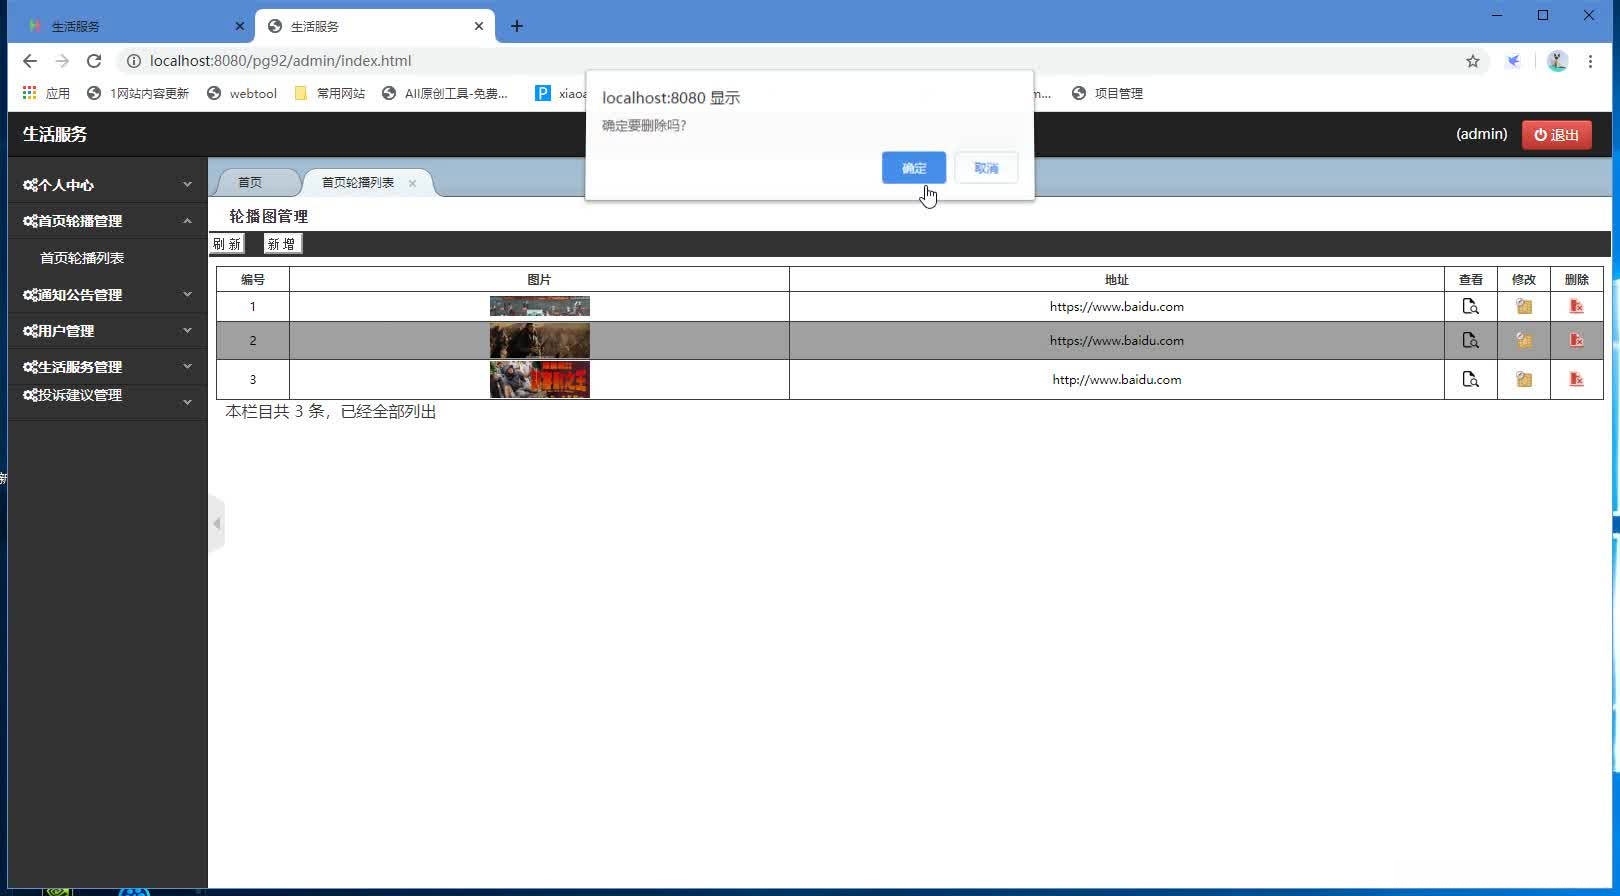
Task: Click the 编号 column header
Action: coord(253,280)
